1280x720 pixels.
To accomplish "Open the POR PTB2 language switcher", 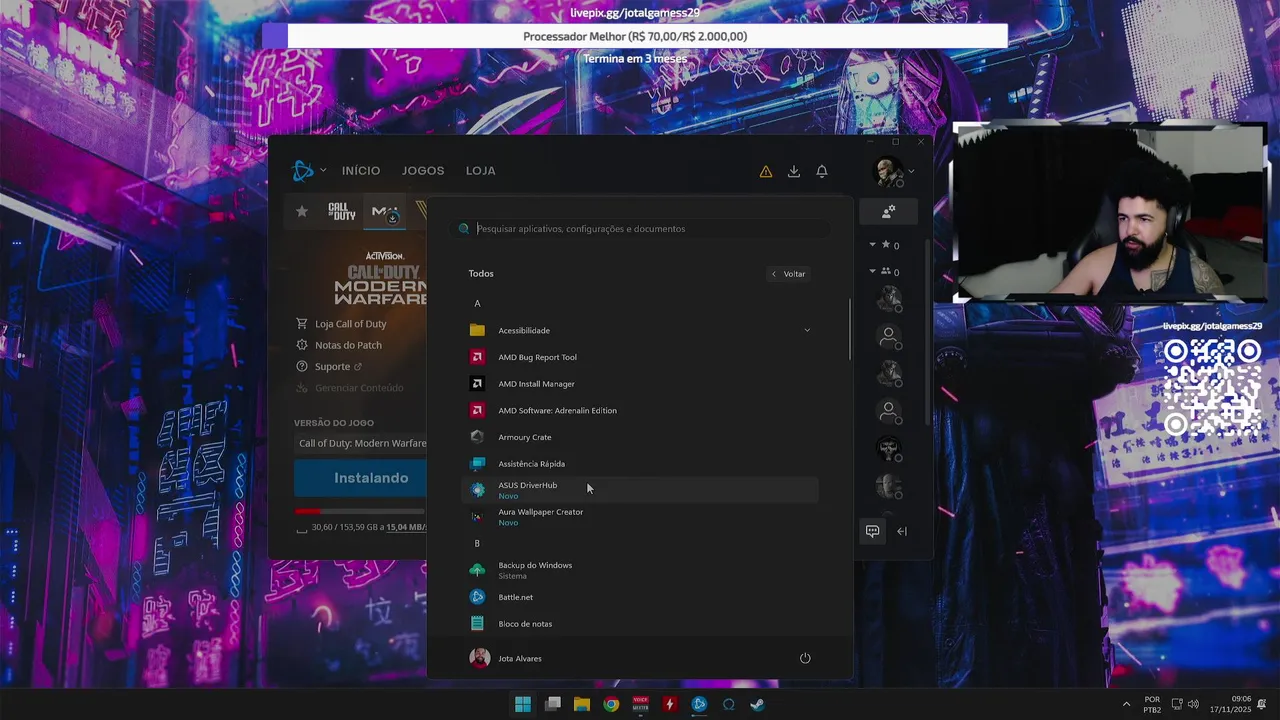I will click(1152, 704).
